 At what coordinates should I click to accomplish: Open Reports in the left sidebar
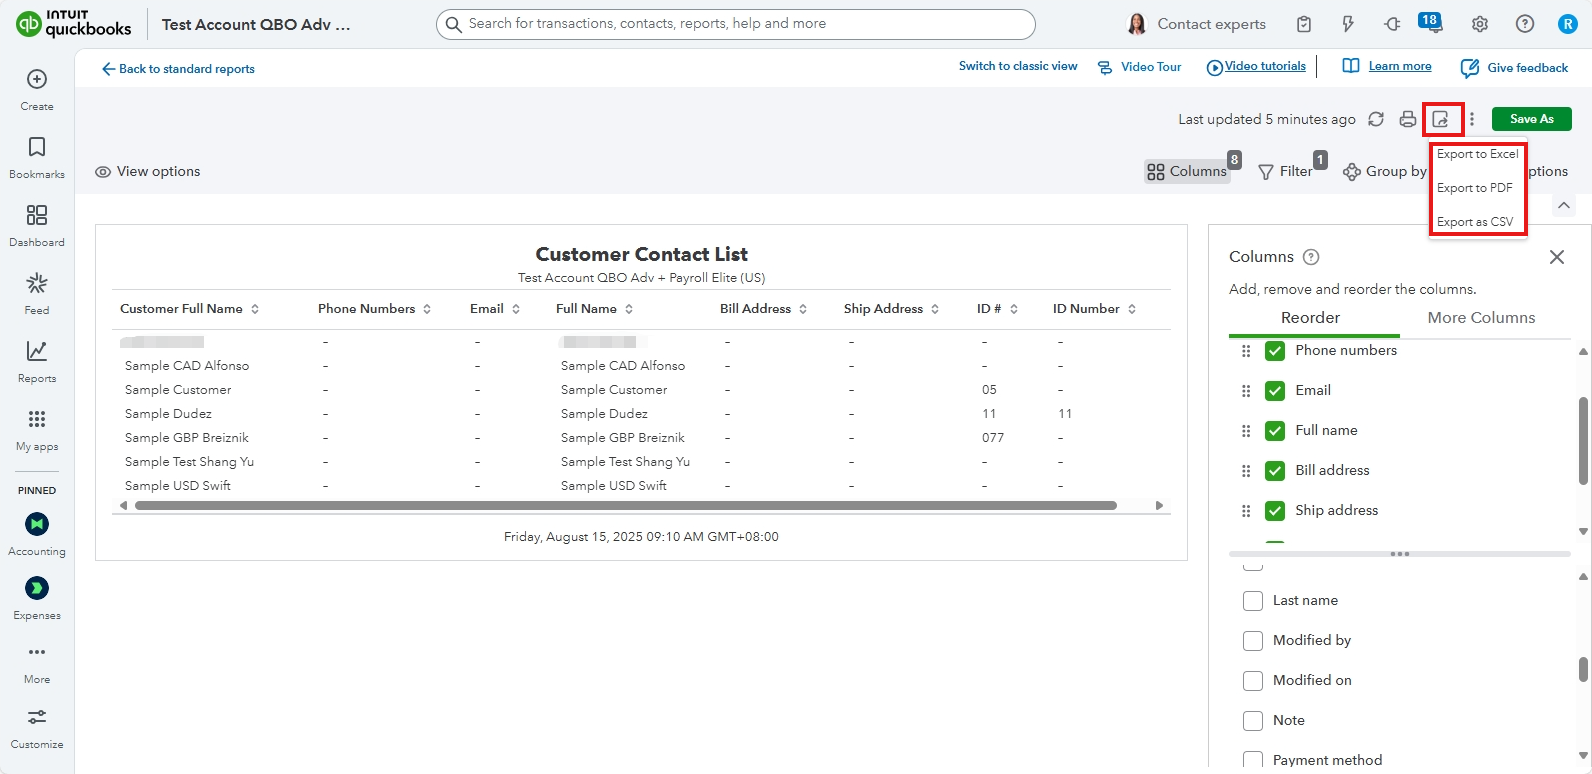click(x=37, y=361)
